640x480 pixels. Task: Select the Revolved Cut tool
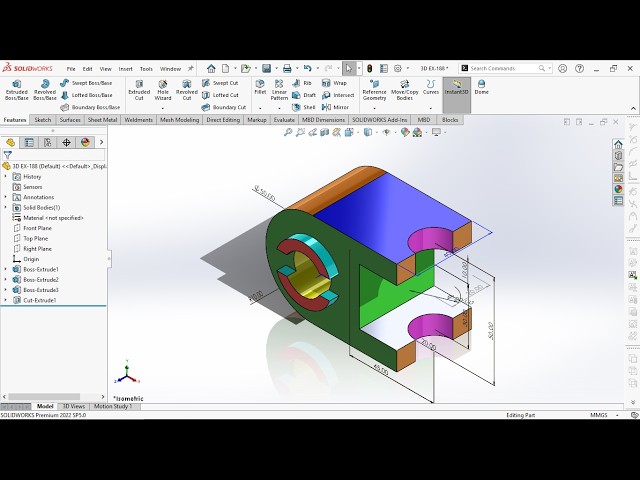187,90
